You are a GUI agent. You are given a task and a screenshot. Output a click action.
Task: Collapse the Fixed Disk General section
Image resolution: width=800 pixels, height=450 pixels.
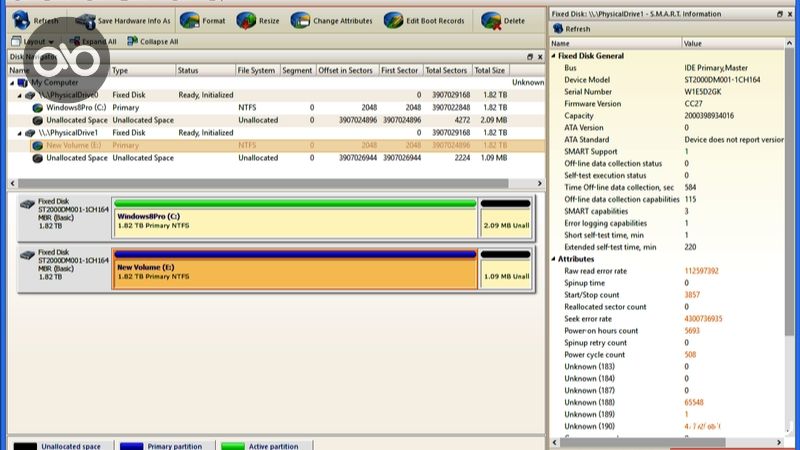pyautogui.click(x=554, y=56)
